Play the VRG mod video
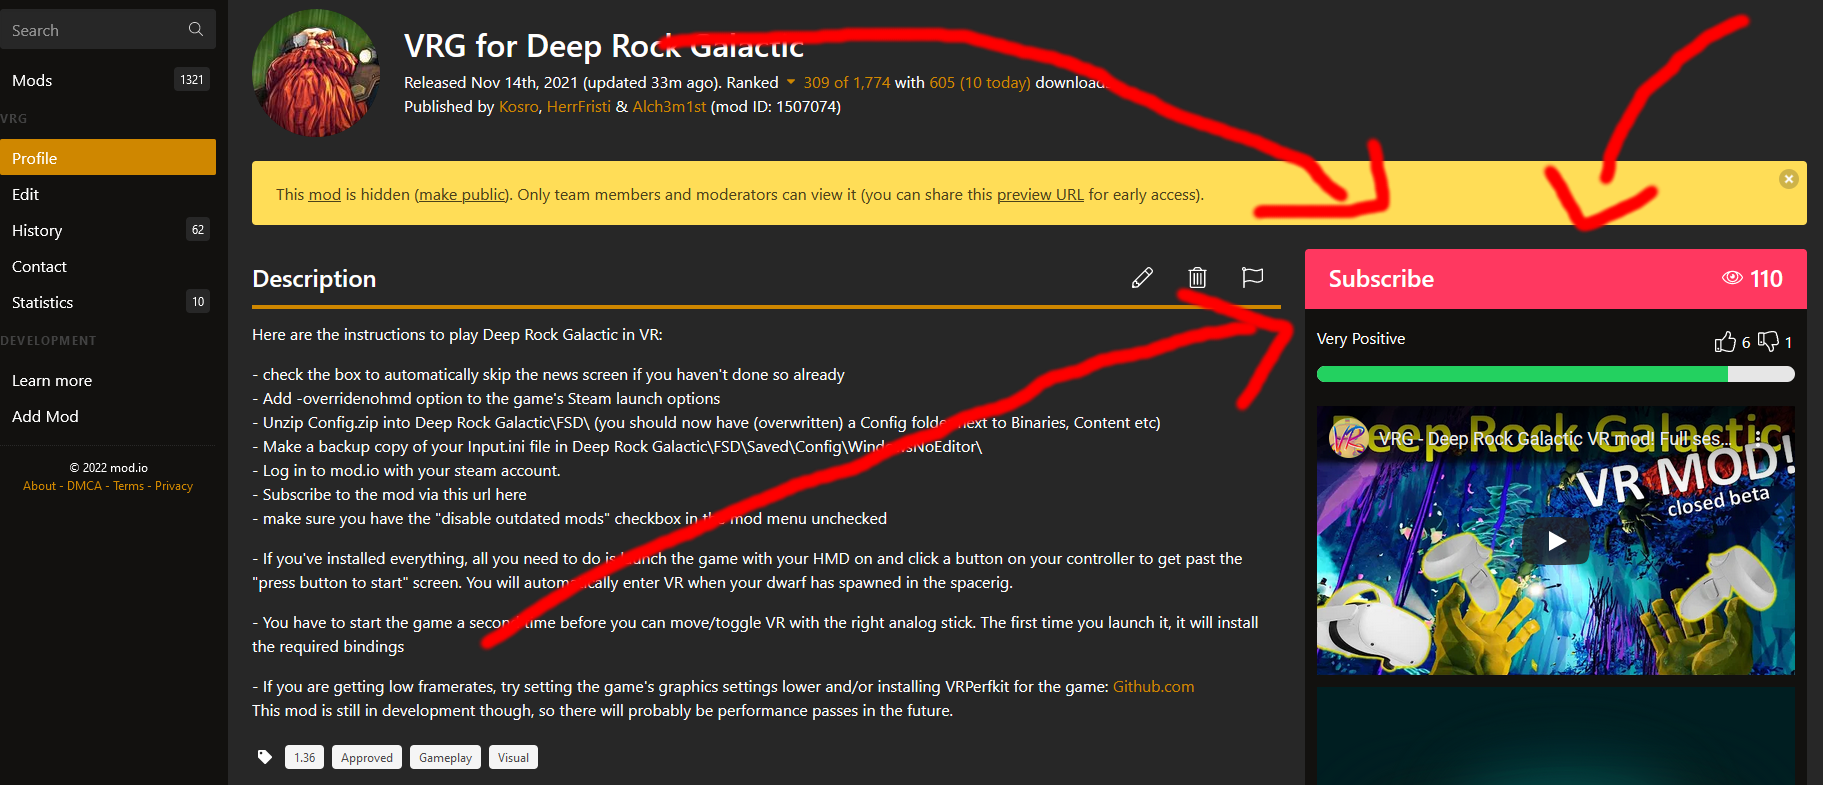Image resolution: width=1823 pixels, height=785 pixels. pos(1556,541)
